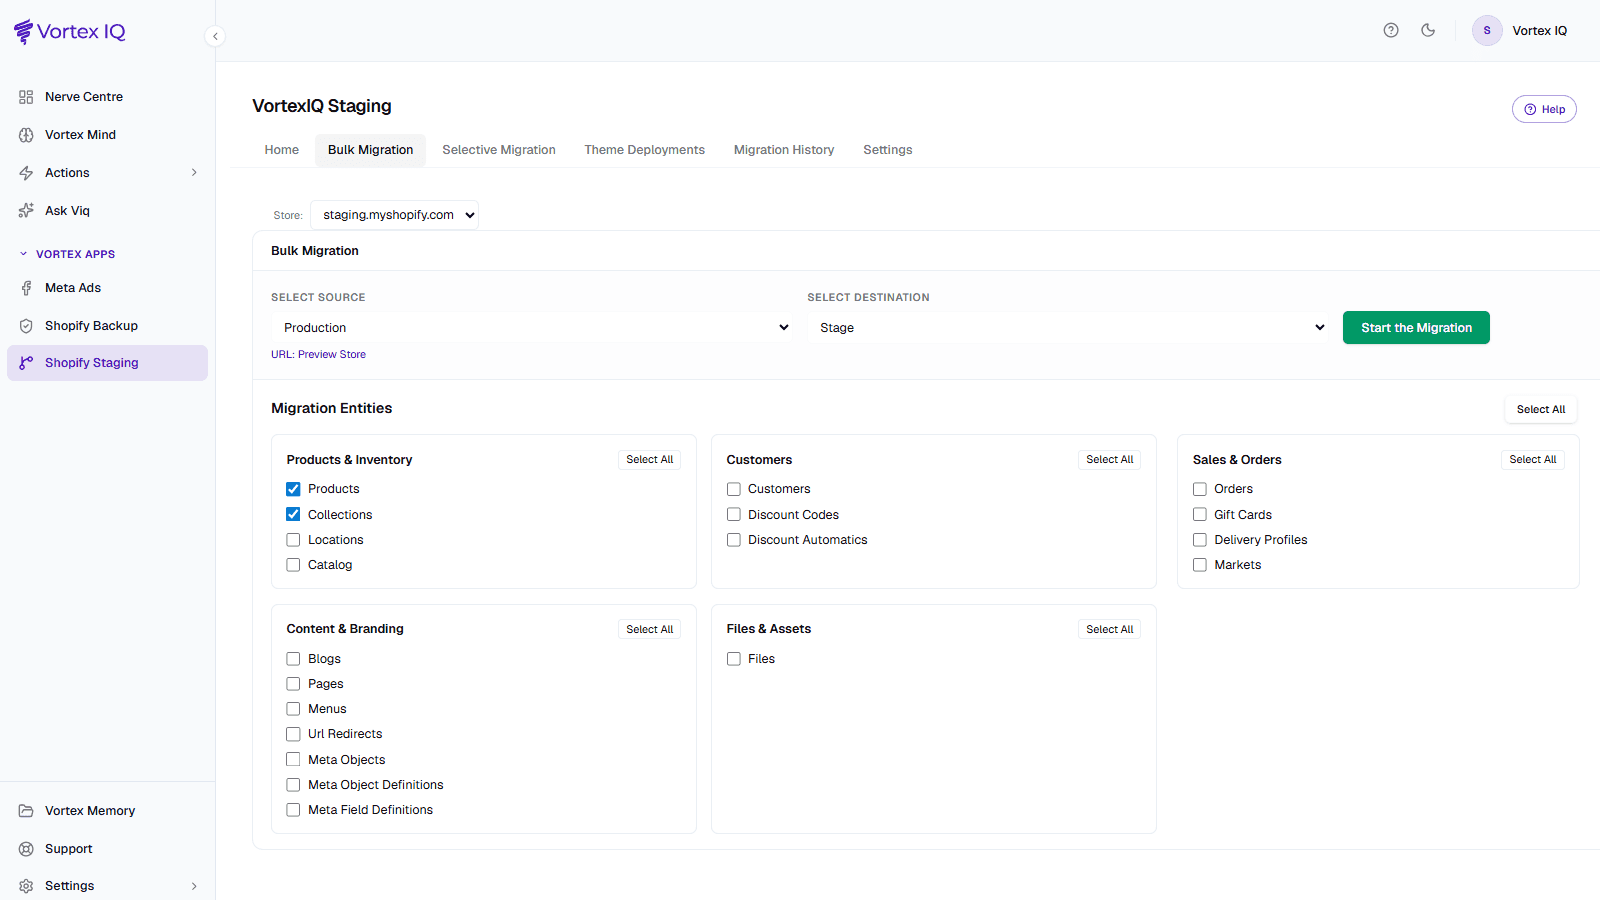
Task: Switch to the Selective Migration tab
Action: click(499, 150)
